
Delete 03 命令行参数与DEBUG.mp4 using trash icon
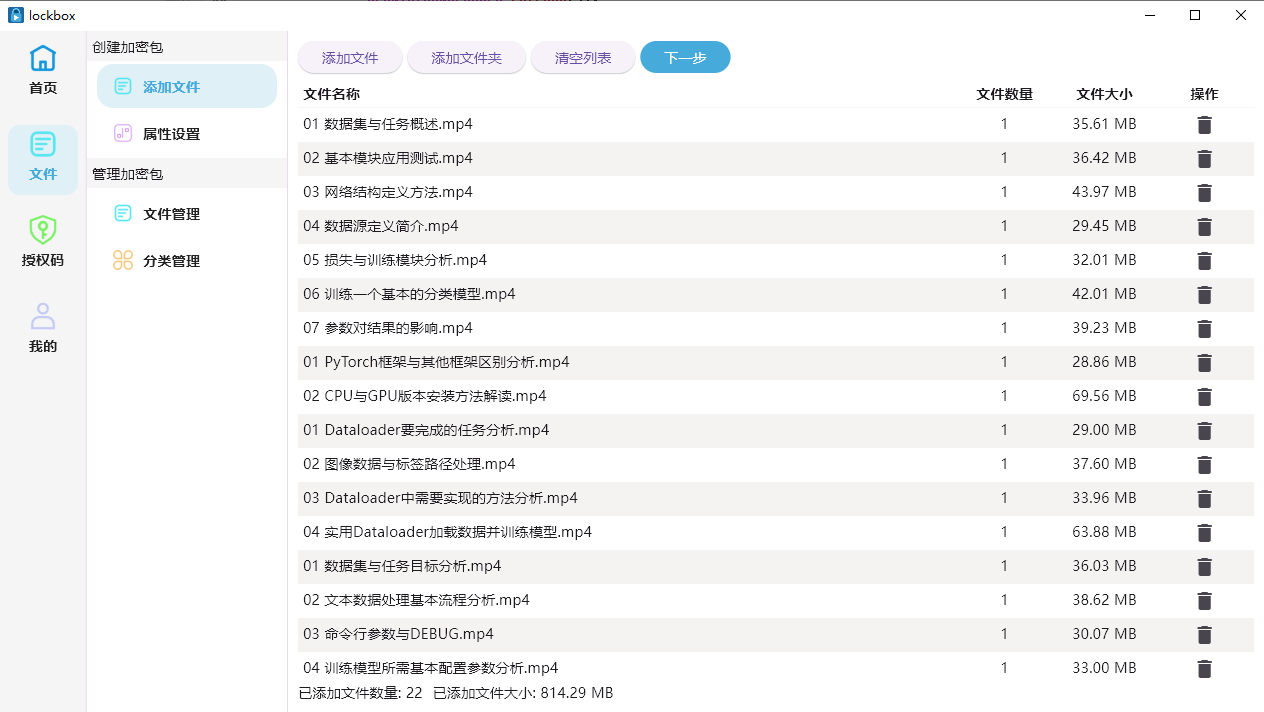tap(1204, 635)
